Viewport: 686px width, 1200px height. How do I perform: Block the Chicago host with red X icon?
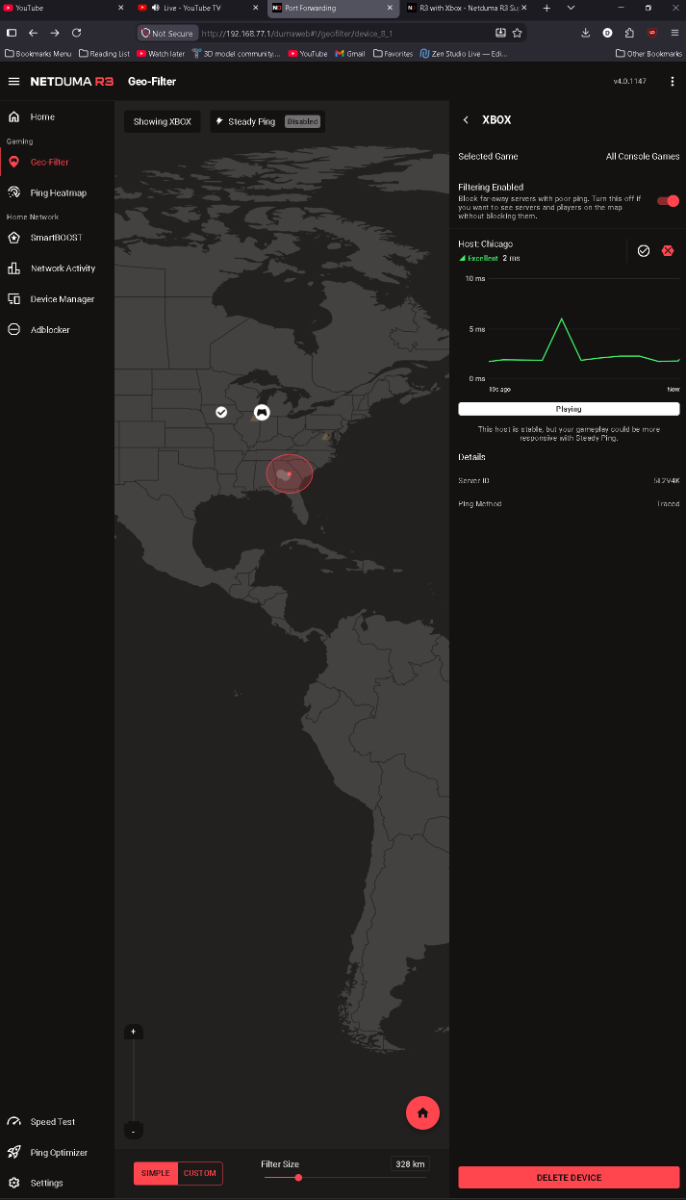pos(668,251)
